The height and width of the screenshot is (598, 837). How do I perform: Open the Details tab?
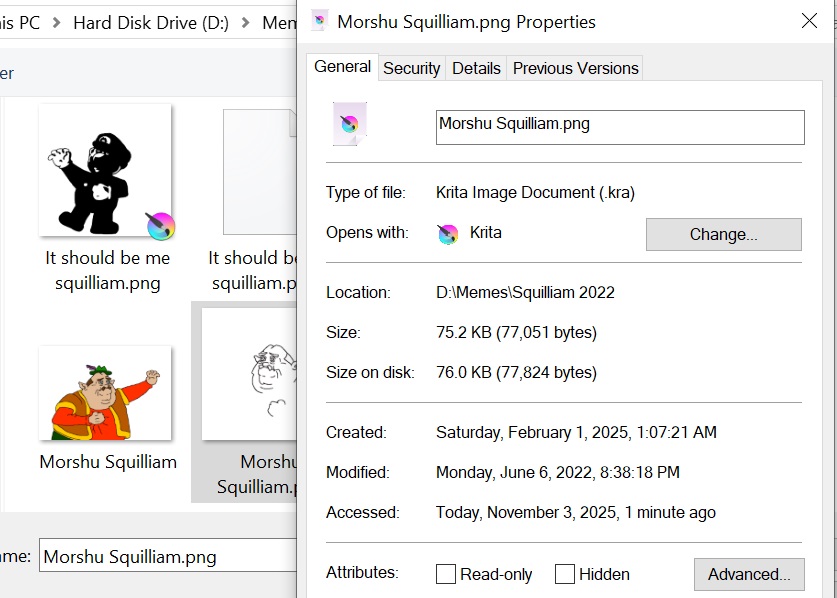[x=476, y=68]
